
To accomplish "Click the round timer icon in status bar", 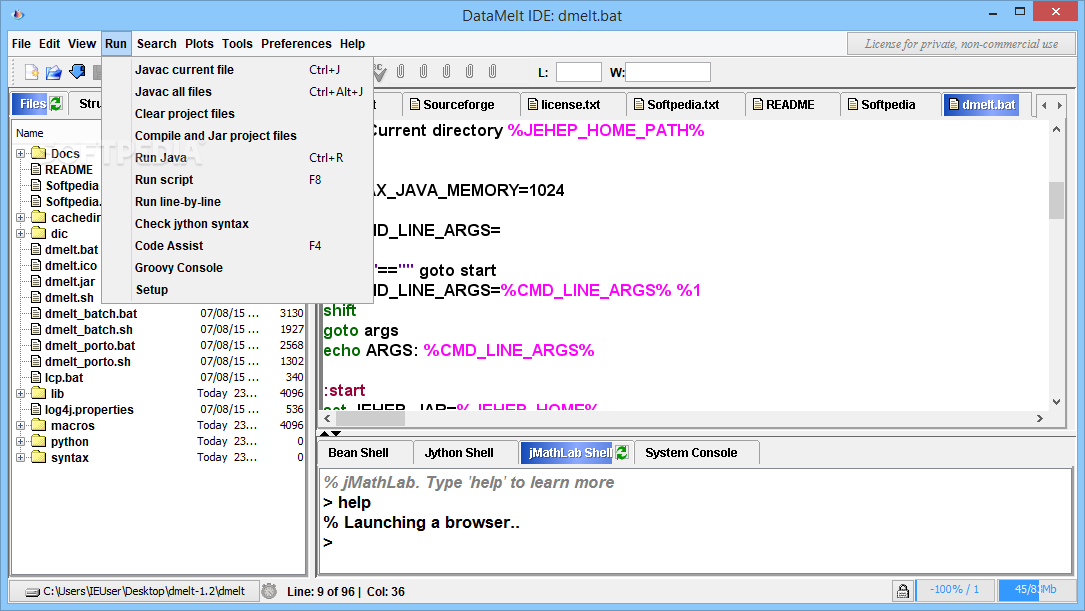I will click(x=269, y=591).
